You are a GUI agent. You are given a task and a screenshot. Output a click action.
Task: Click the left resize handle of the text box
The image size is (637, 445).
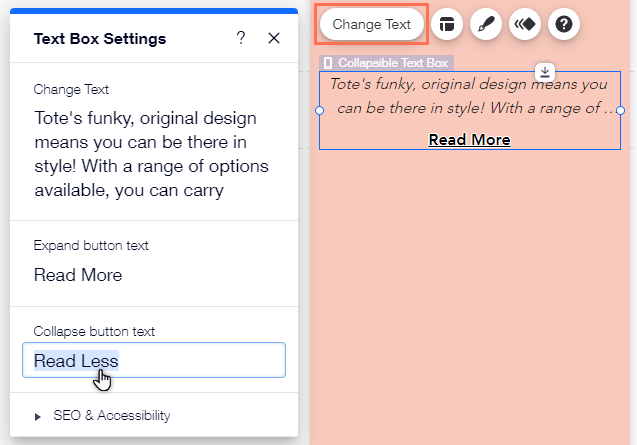click(x=320, y=110)
